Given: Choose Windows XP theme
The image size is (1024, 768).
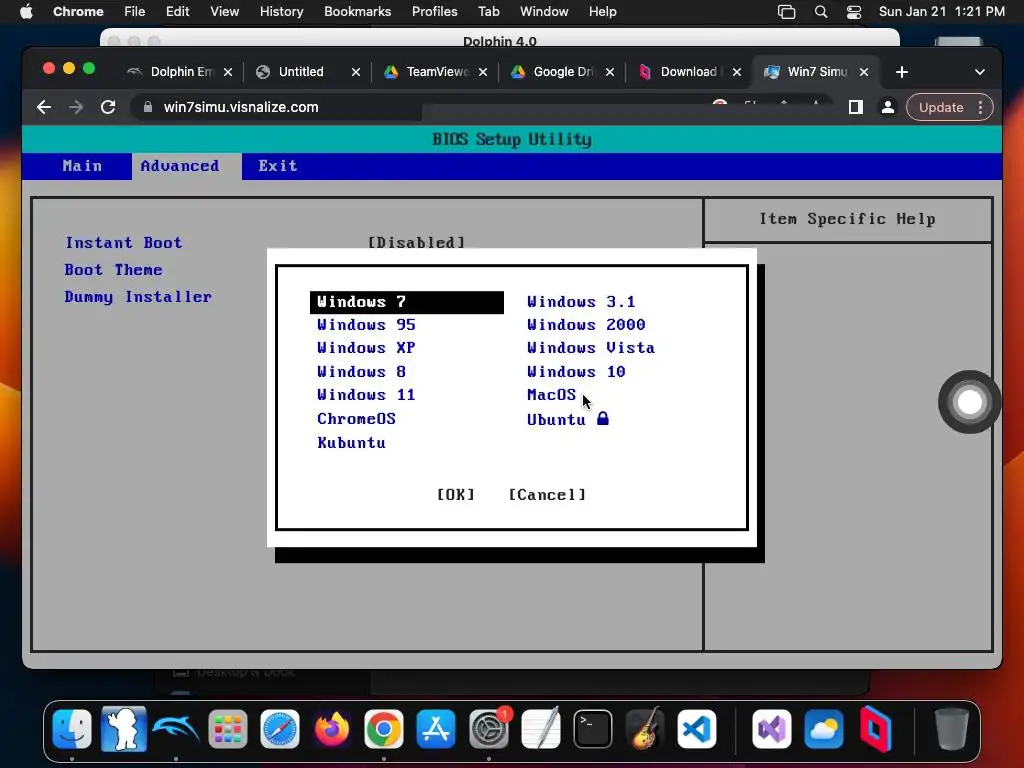Looking at the screenshot, I should tap(366, 348).
